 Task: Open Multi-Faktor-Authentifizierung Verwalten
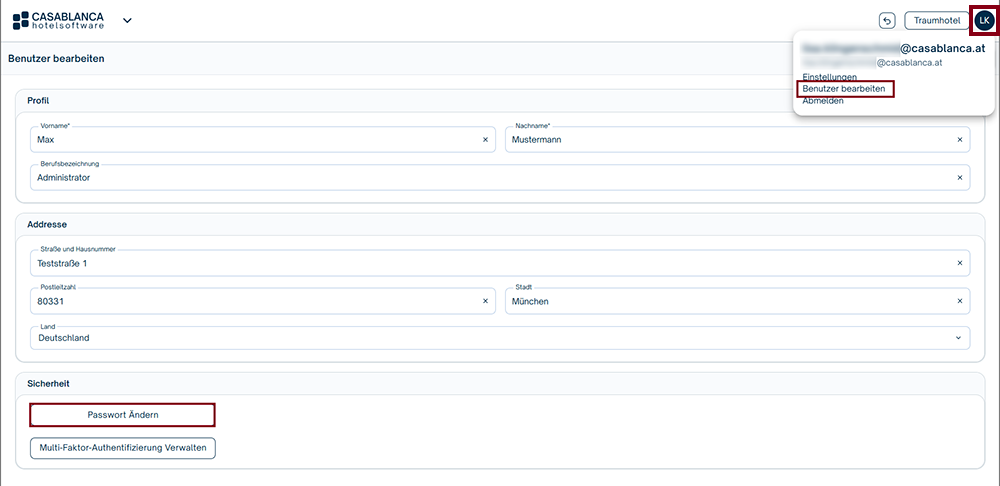123,448
